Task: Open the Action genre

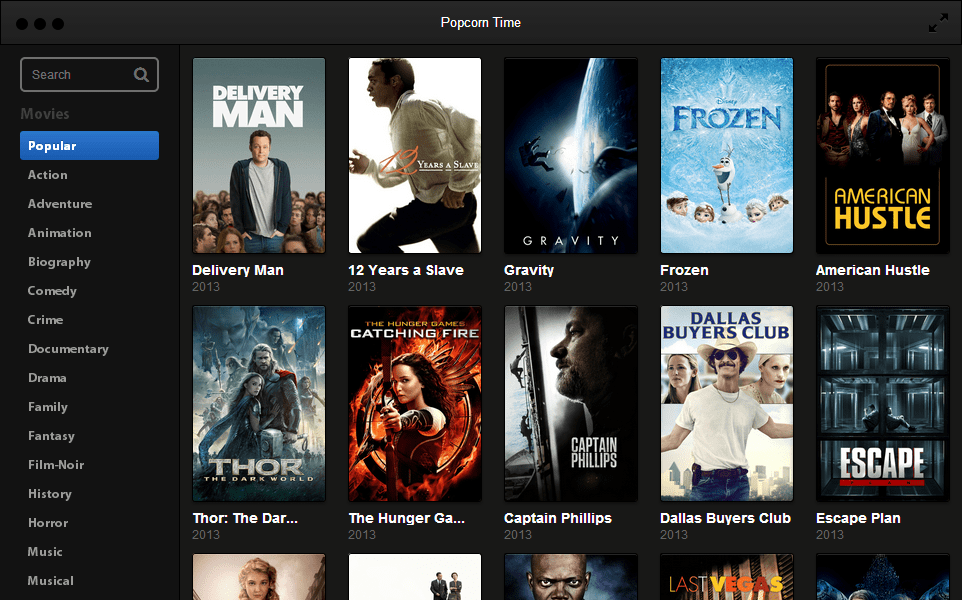Action: (x=48, y=175)
